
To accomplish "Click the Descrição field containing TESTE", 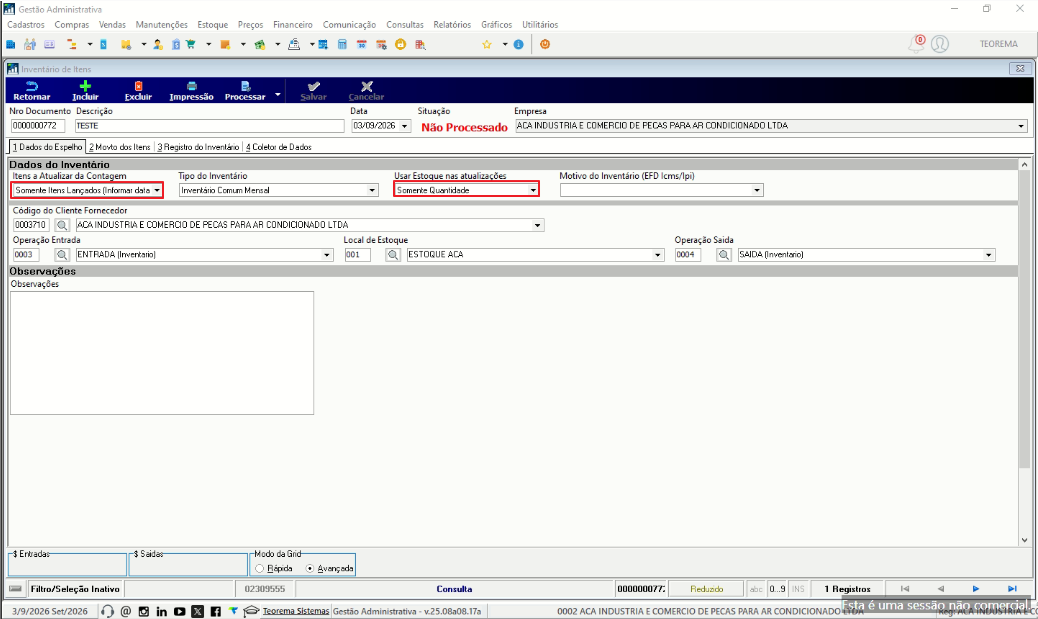I will pos(210,126).
